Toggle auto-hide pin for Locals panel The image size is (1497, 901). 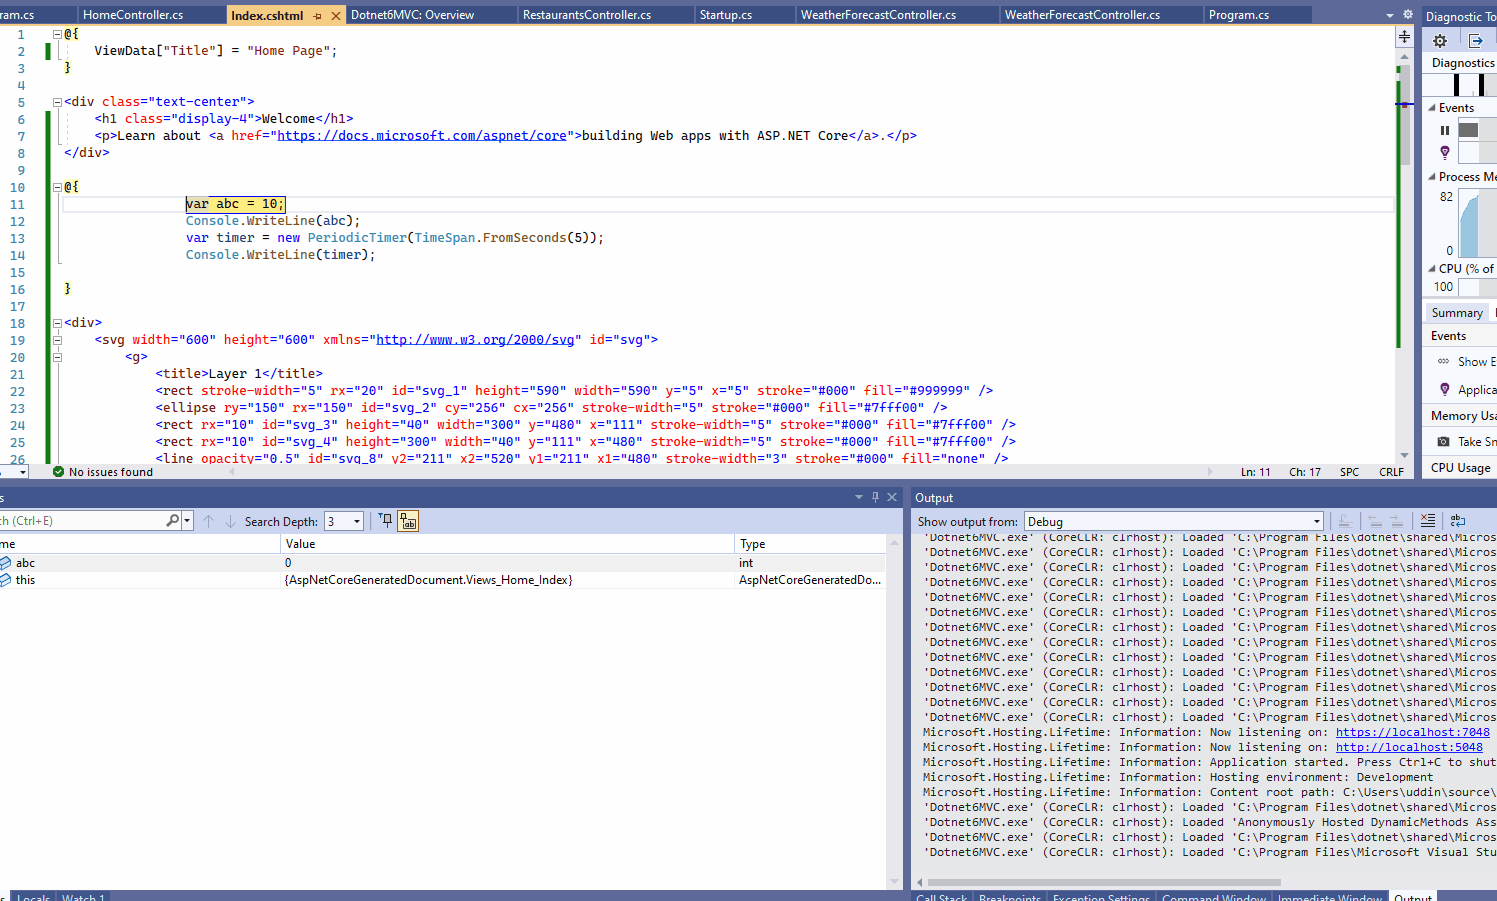[x=875, y=497]
